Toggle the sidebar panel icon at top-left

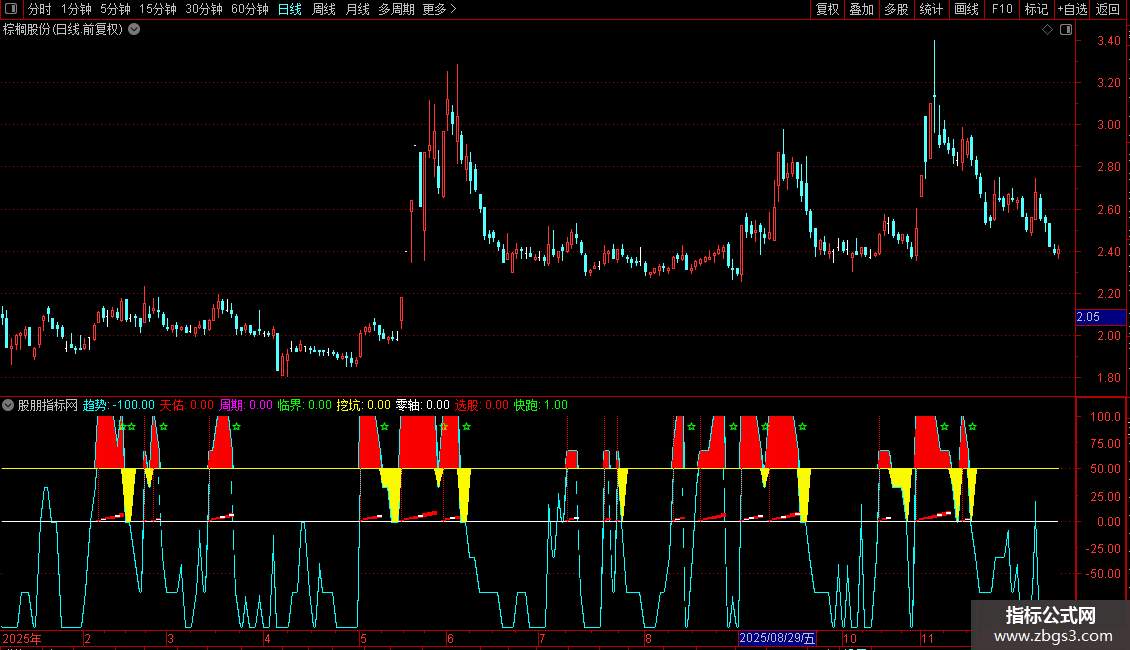pyautogui.click(x=11, y=9)
